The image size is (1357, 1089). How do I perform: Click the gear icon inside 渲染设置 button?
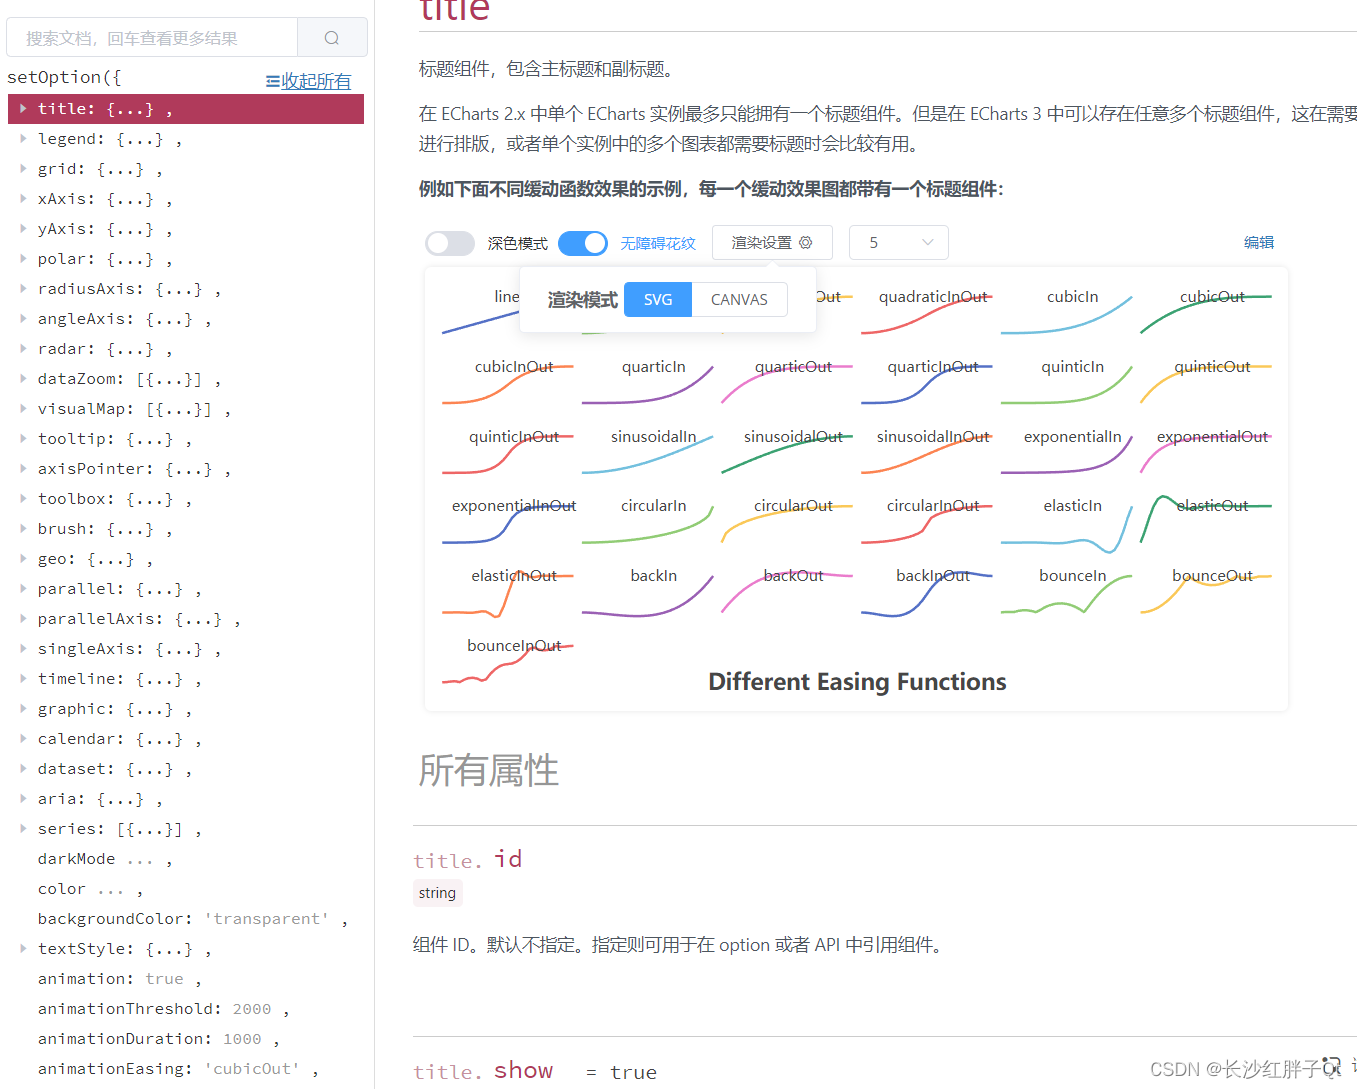coord(807,242)
